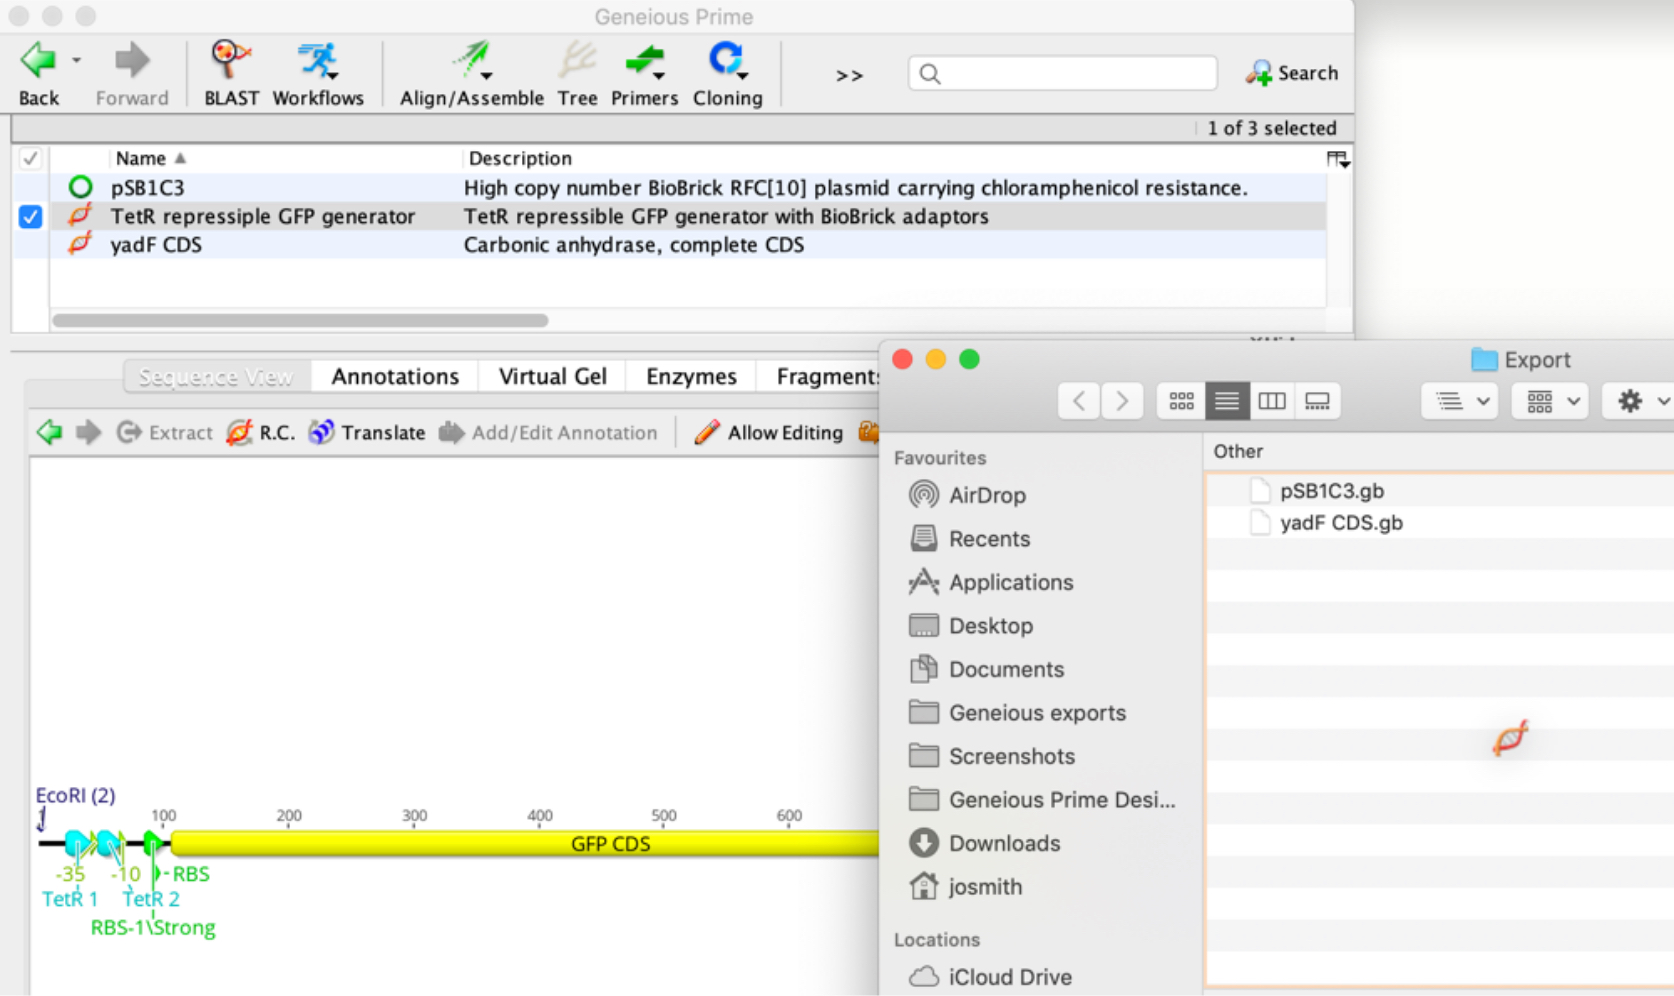The width and height of the screenshot is (1674, 996).
Task: Open the Finder sort options dropdown
Action: point(1460,401)
